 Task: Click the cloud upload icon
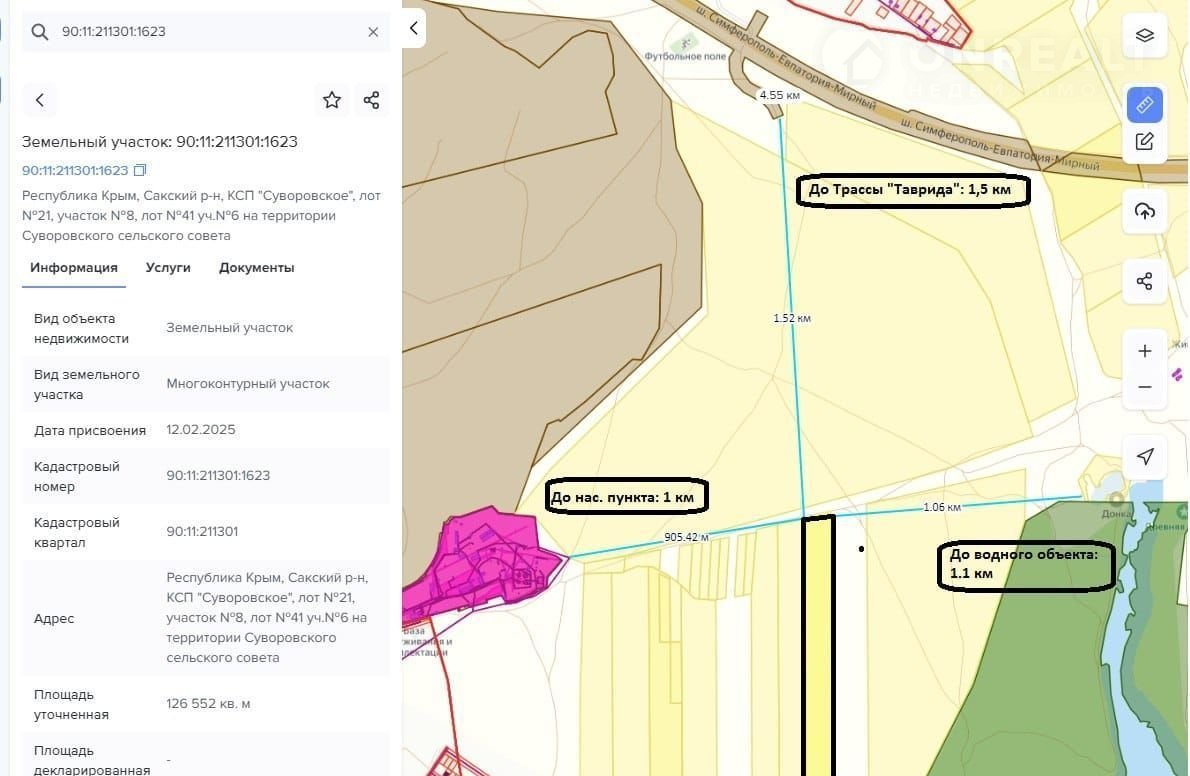pos(1145,211)
